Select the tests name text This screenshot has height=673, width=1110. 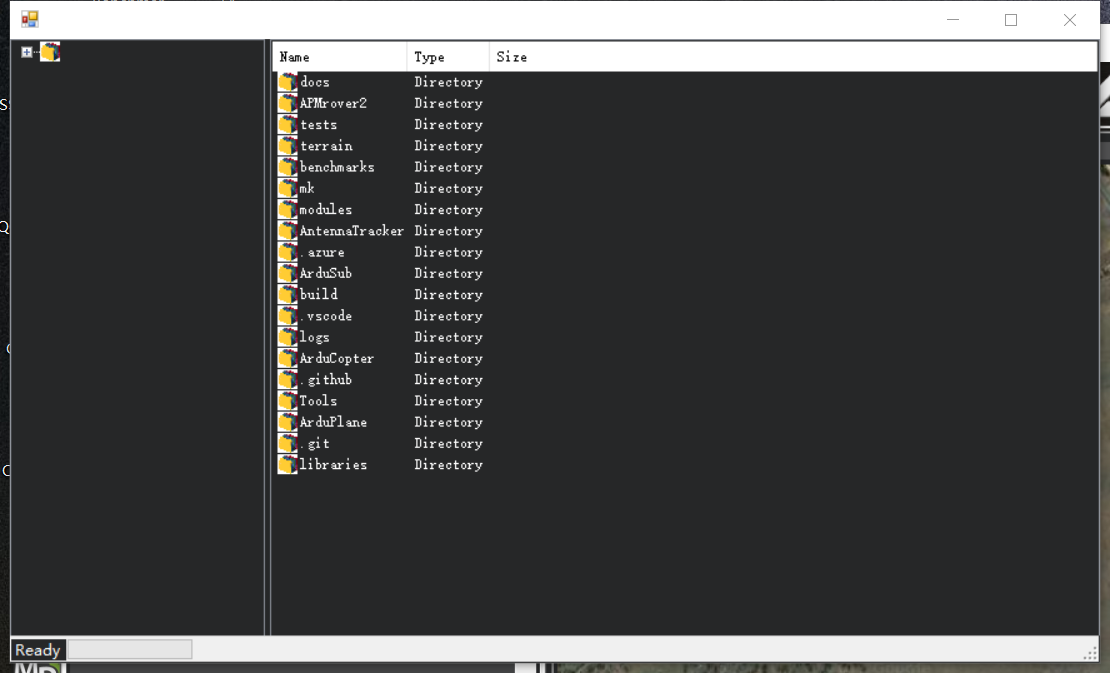[x=319, y=125]
